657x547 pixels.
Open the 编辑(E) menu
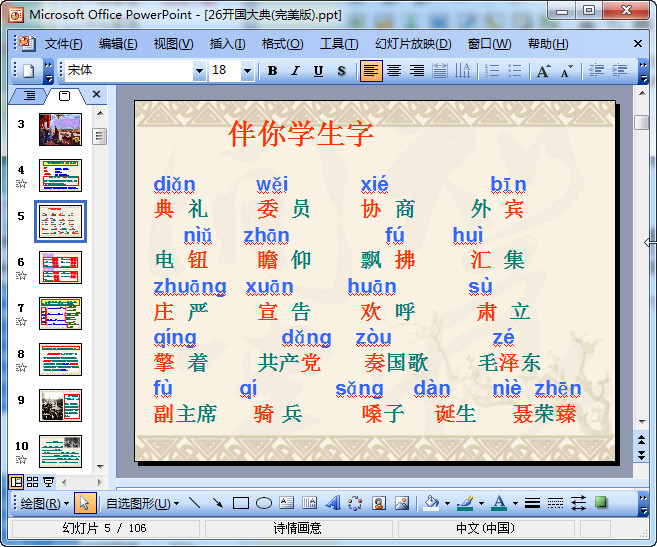tap(118, 44)
